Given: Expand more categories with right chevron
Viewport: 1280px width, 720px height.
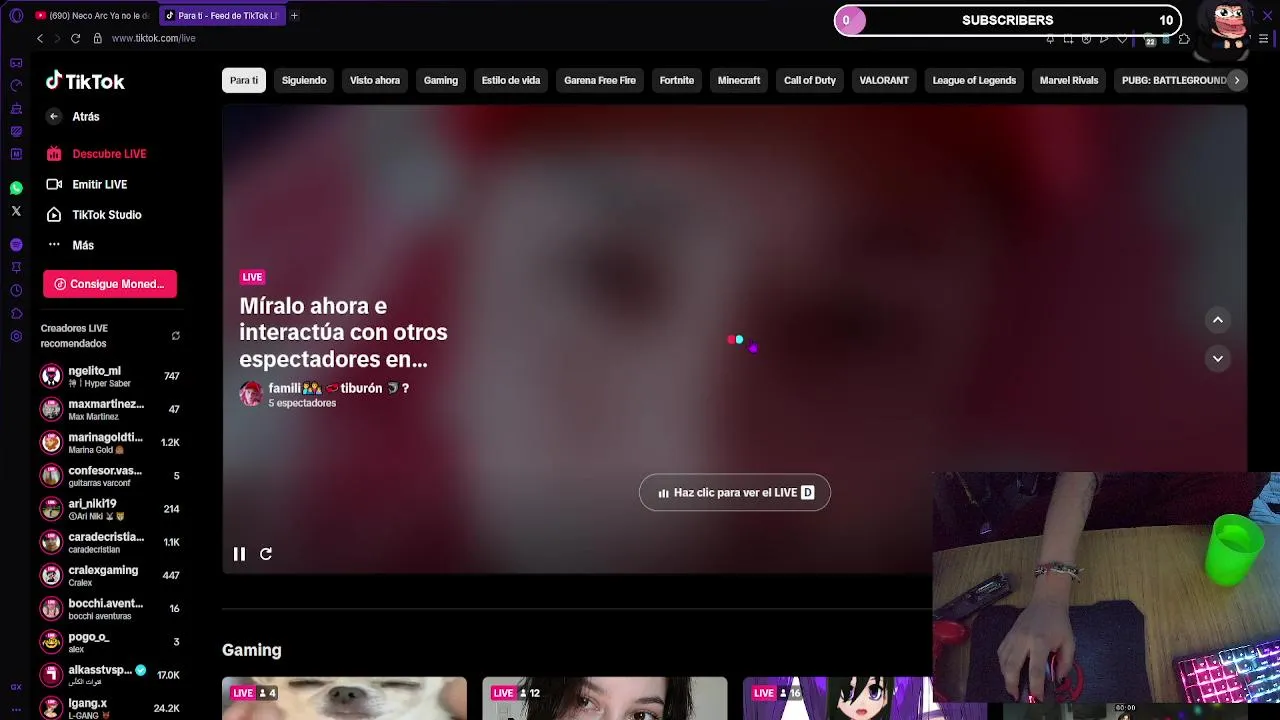Looking at the screenshot, I should click(1237, 80).
